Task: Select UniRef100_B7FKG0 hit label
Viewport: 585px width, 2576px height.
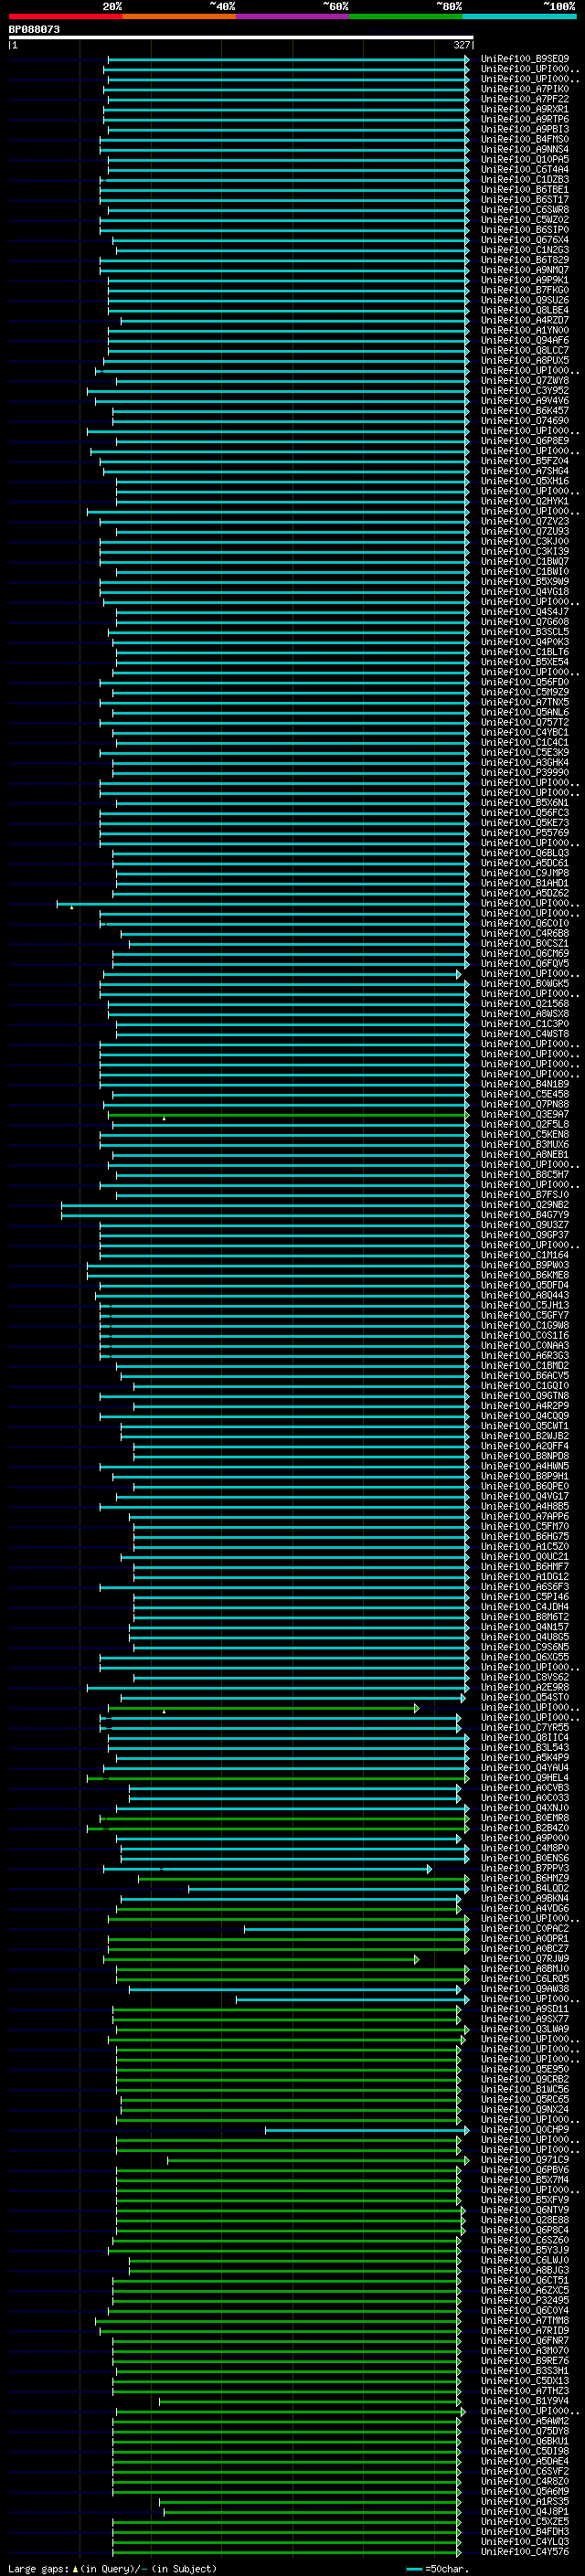Action: tap(525, 290)
